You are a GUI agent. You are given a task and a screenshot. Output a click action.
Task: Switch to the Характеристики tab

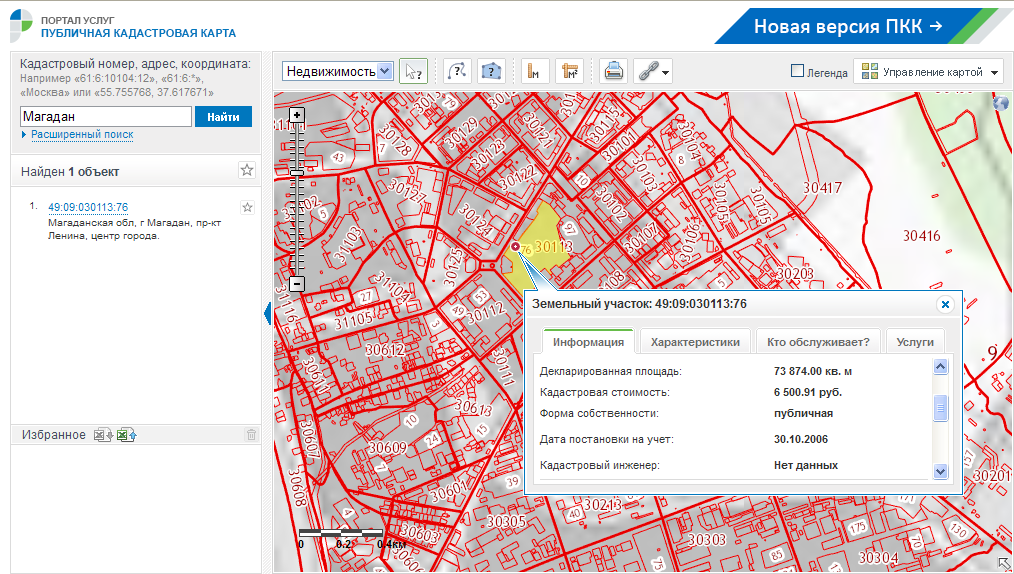(x=695, y=342)
